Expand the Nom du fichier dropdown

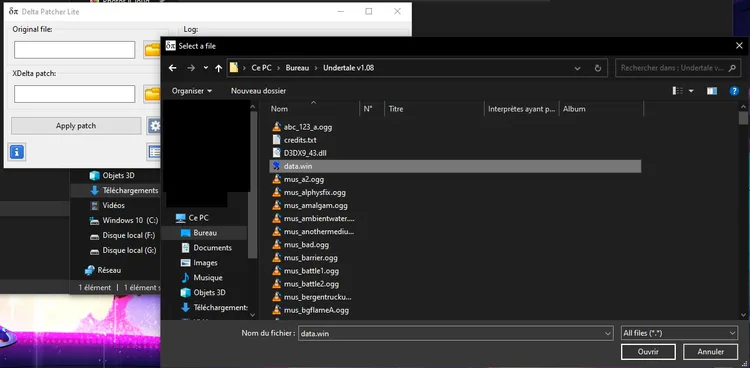[x=607, y=334]
